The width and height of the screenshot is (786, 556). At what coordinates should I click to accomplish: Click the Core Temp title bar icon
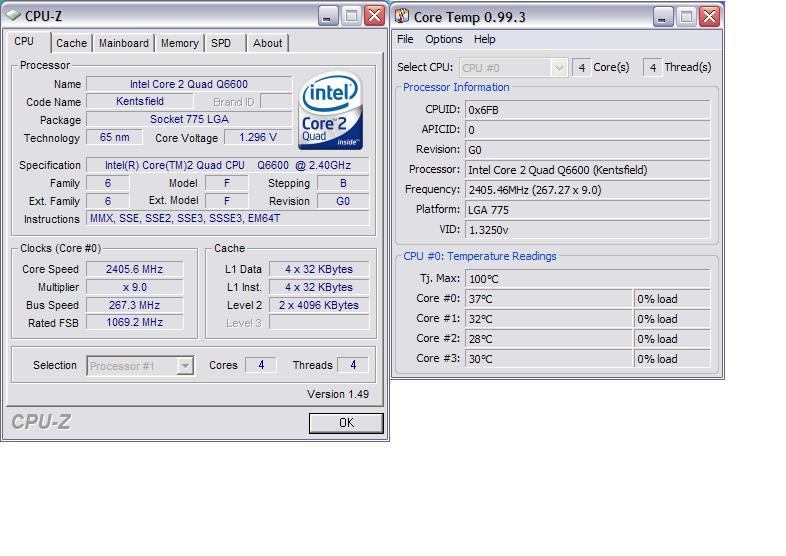tap(402, 17)
